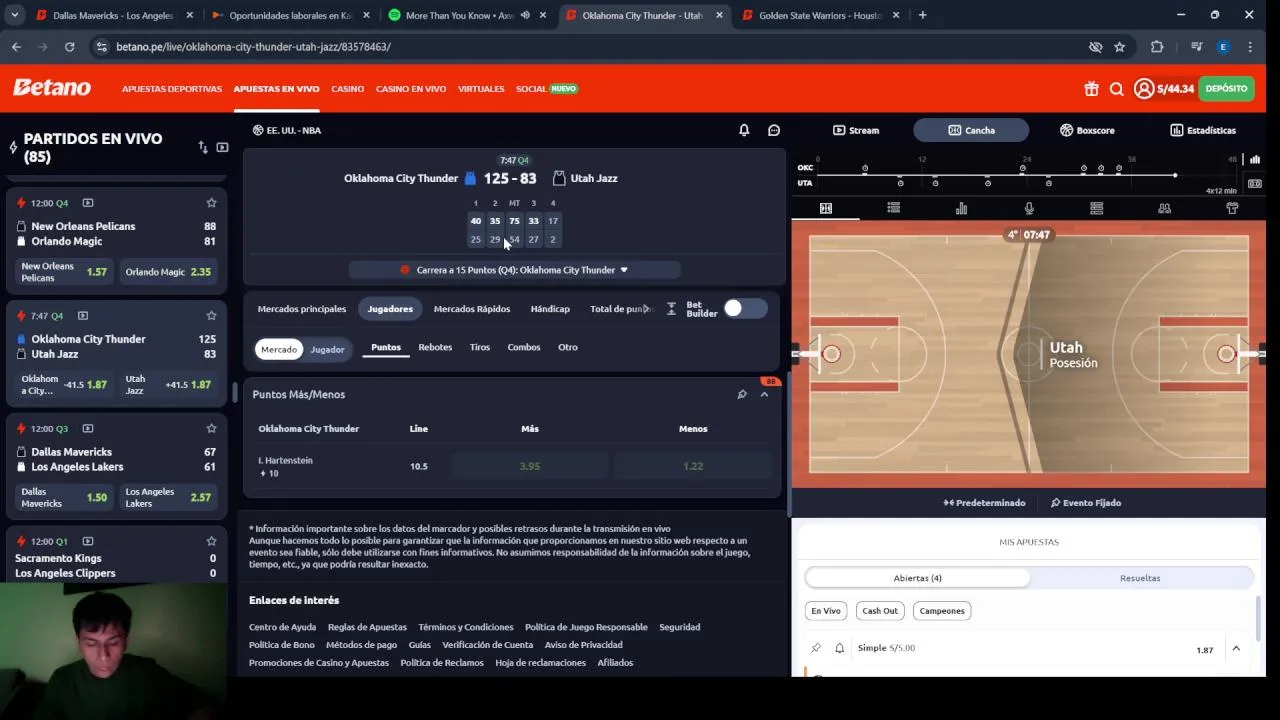Open Chrome extensions puzzle icon
The height and width of the screenshot is (720, 1280).
pyautogui.click(x=1157, y=47)
